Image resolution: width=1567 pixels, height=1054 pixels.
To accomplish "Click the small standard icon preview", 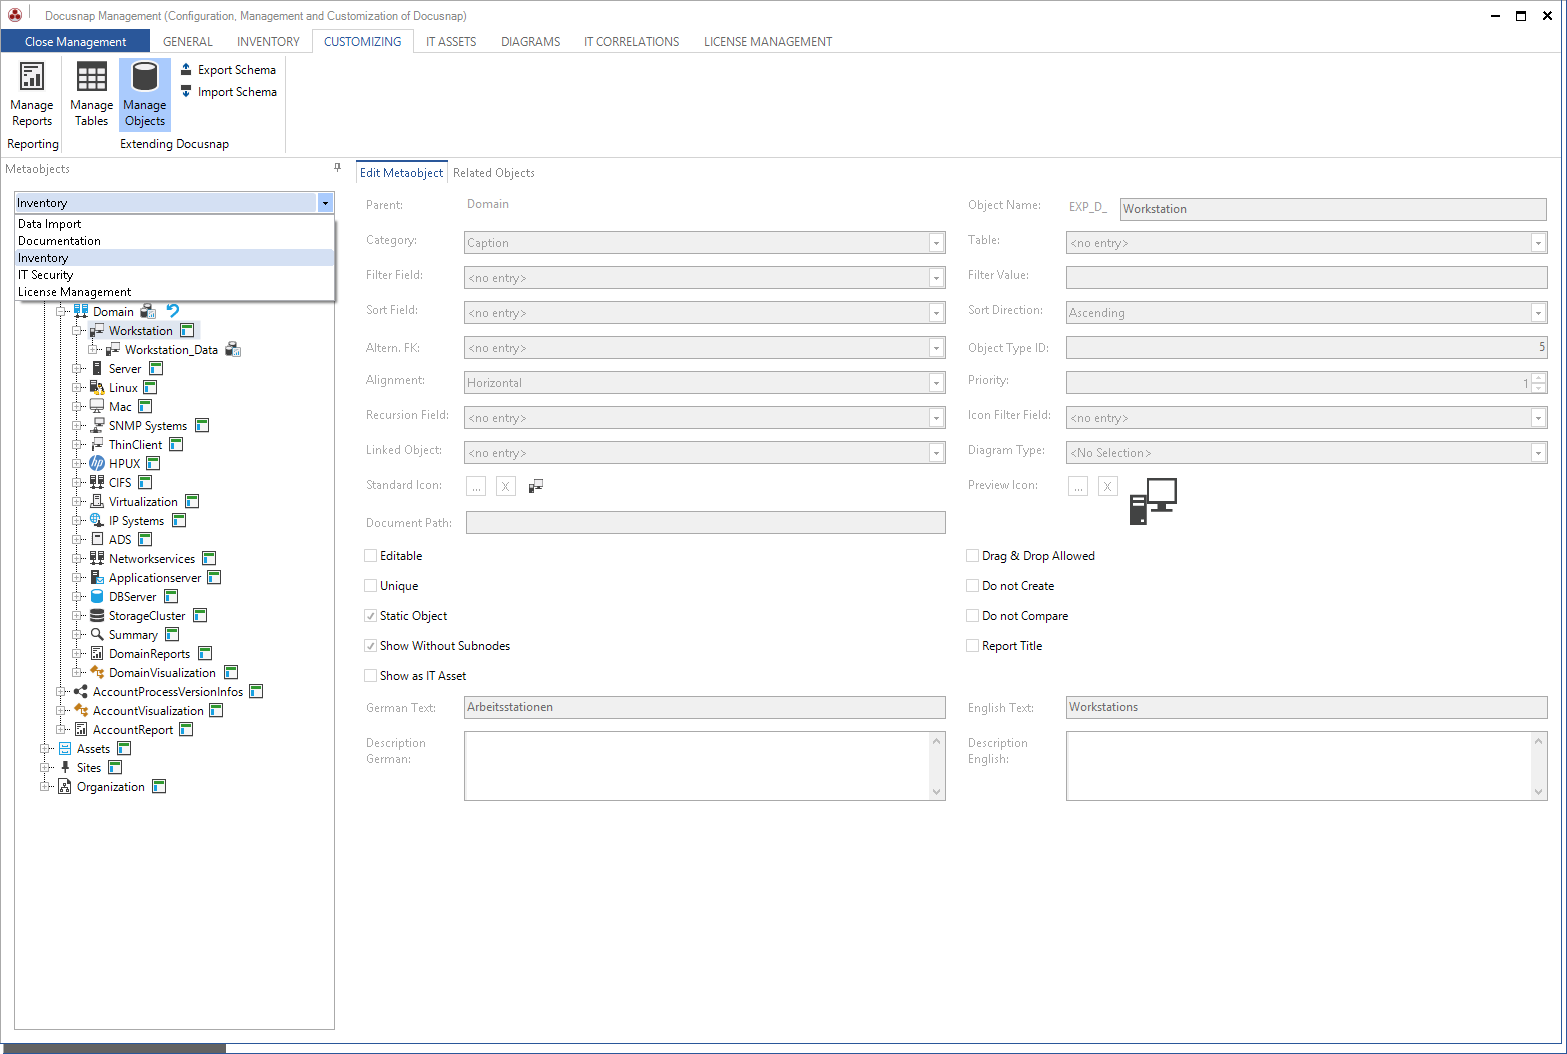I will click(536, 486).
